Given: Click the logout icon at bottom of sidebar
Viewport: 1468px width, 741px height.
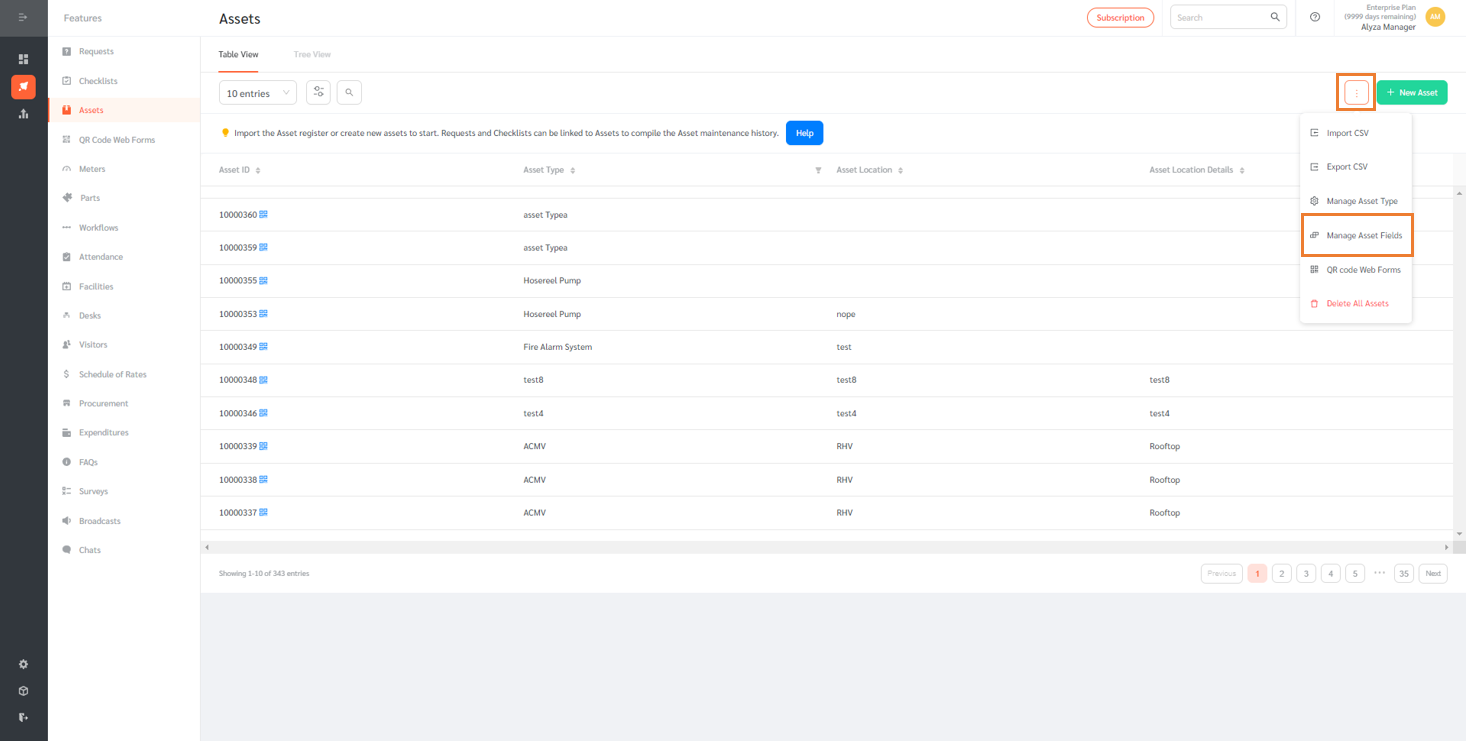Looking at the screenshot, I should click(23, 717).
